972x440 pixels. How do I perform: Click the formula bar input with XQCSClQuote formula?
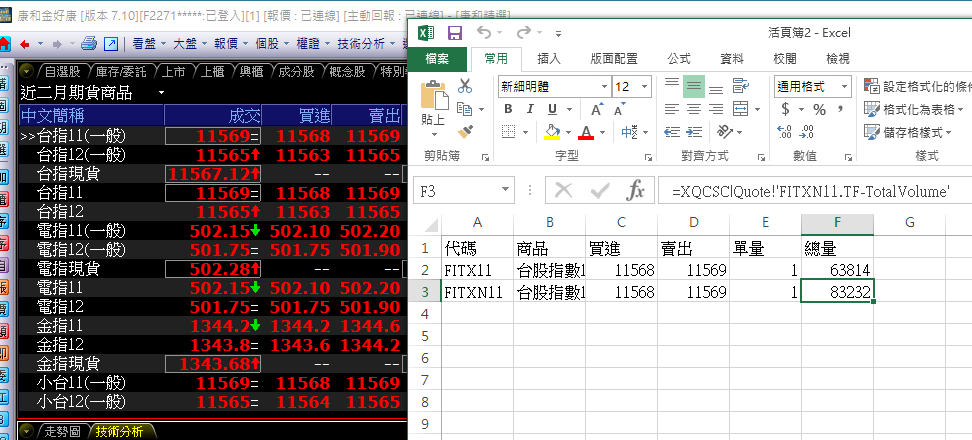pyautogui.click(x=815, y=191)
